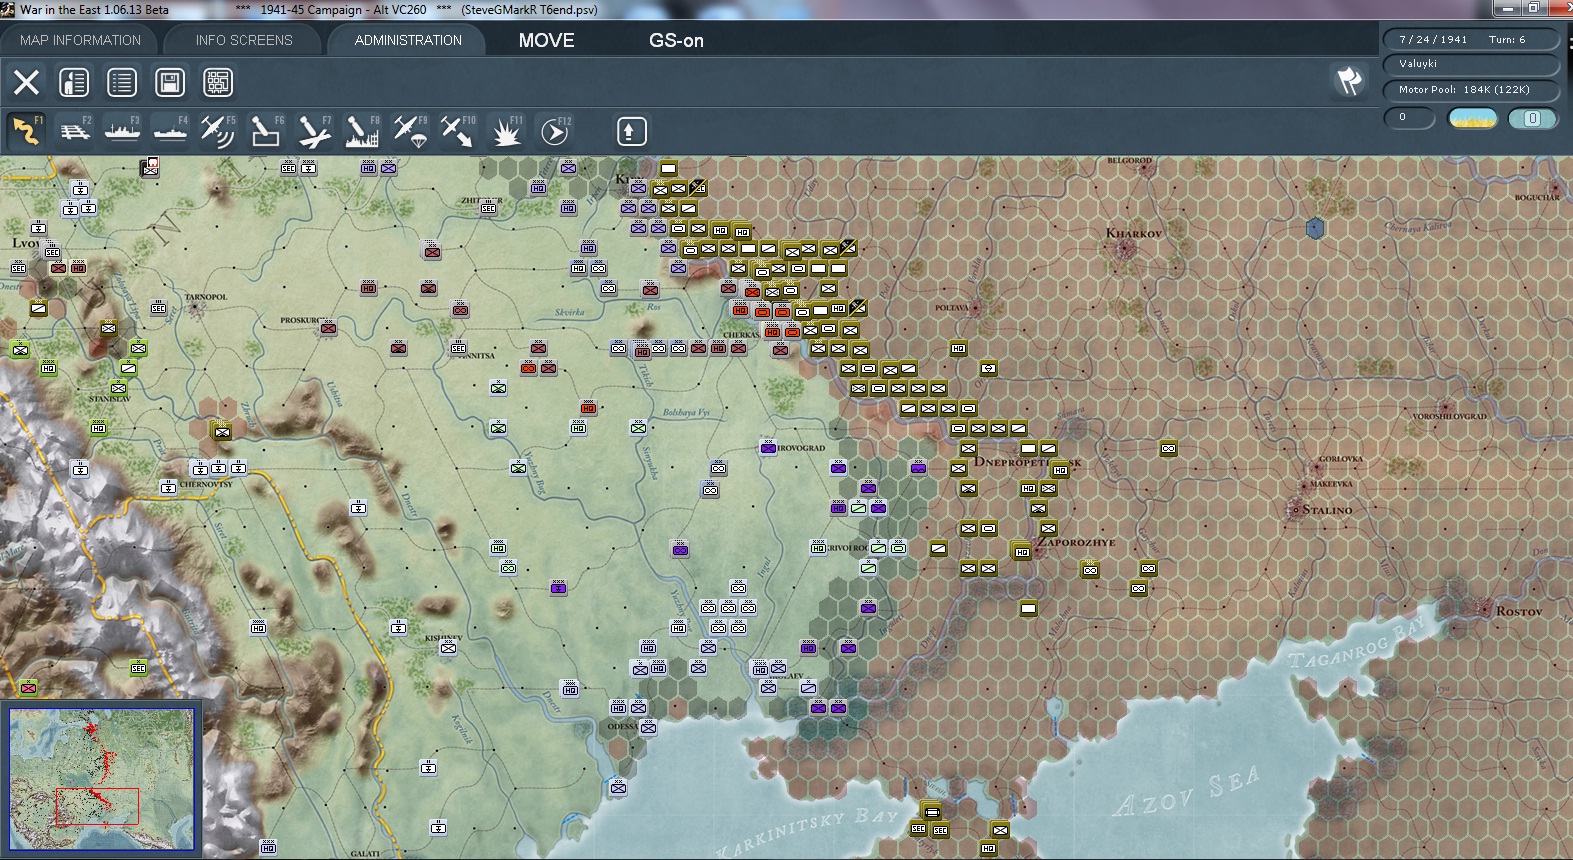The image size is (1573, 860).
Task: Click the Azov Sea label
Action: pos(1187,790)
